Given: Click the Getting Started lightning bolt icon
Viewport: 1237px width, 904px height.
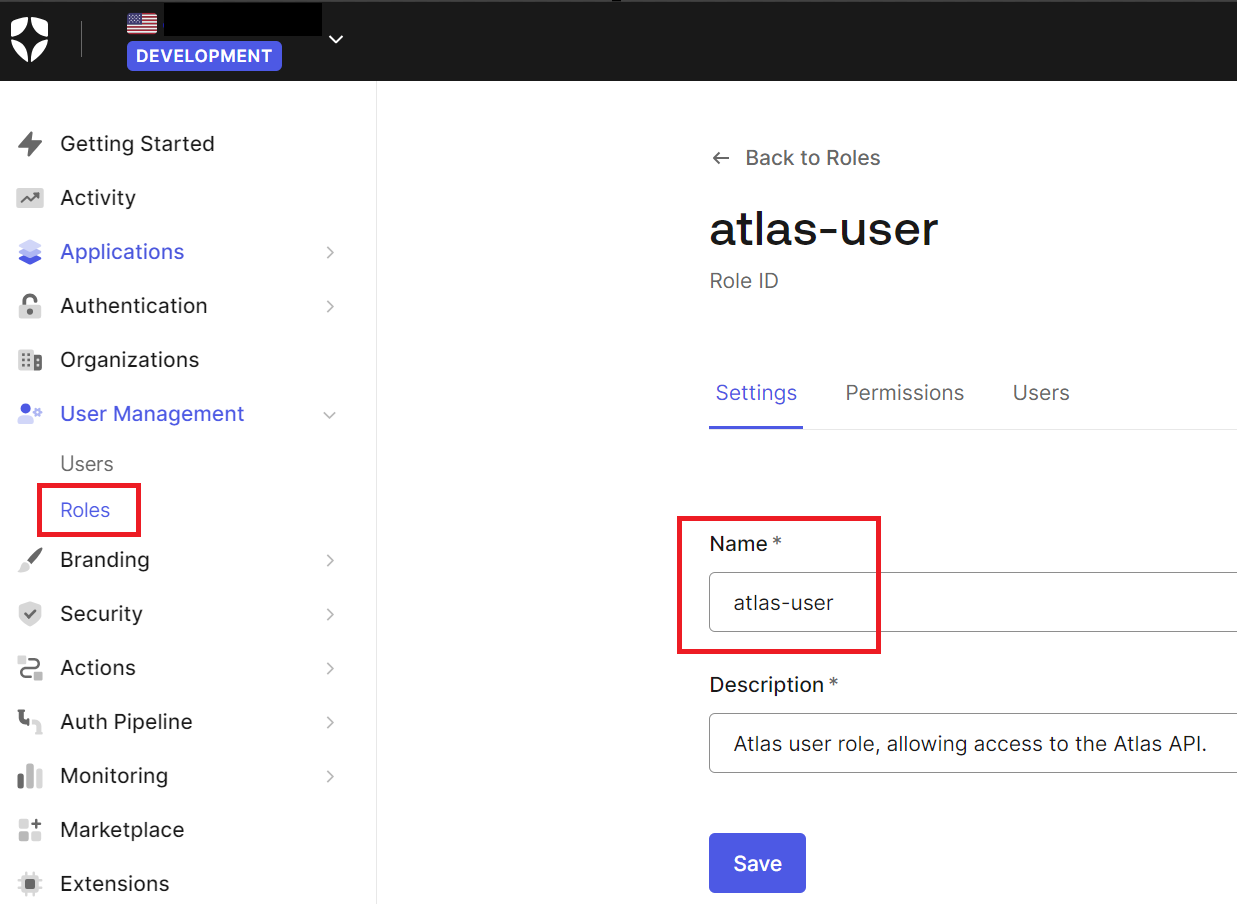Looking at the screenshot, I should point(30,144).
